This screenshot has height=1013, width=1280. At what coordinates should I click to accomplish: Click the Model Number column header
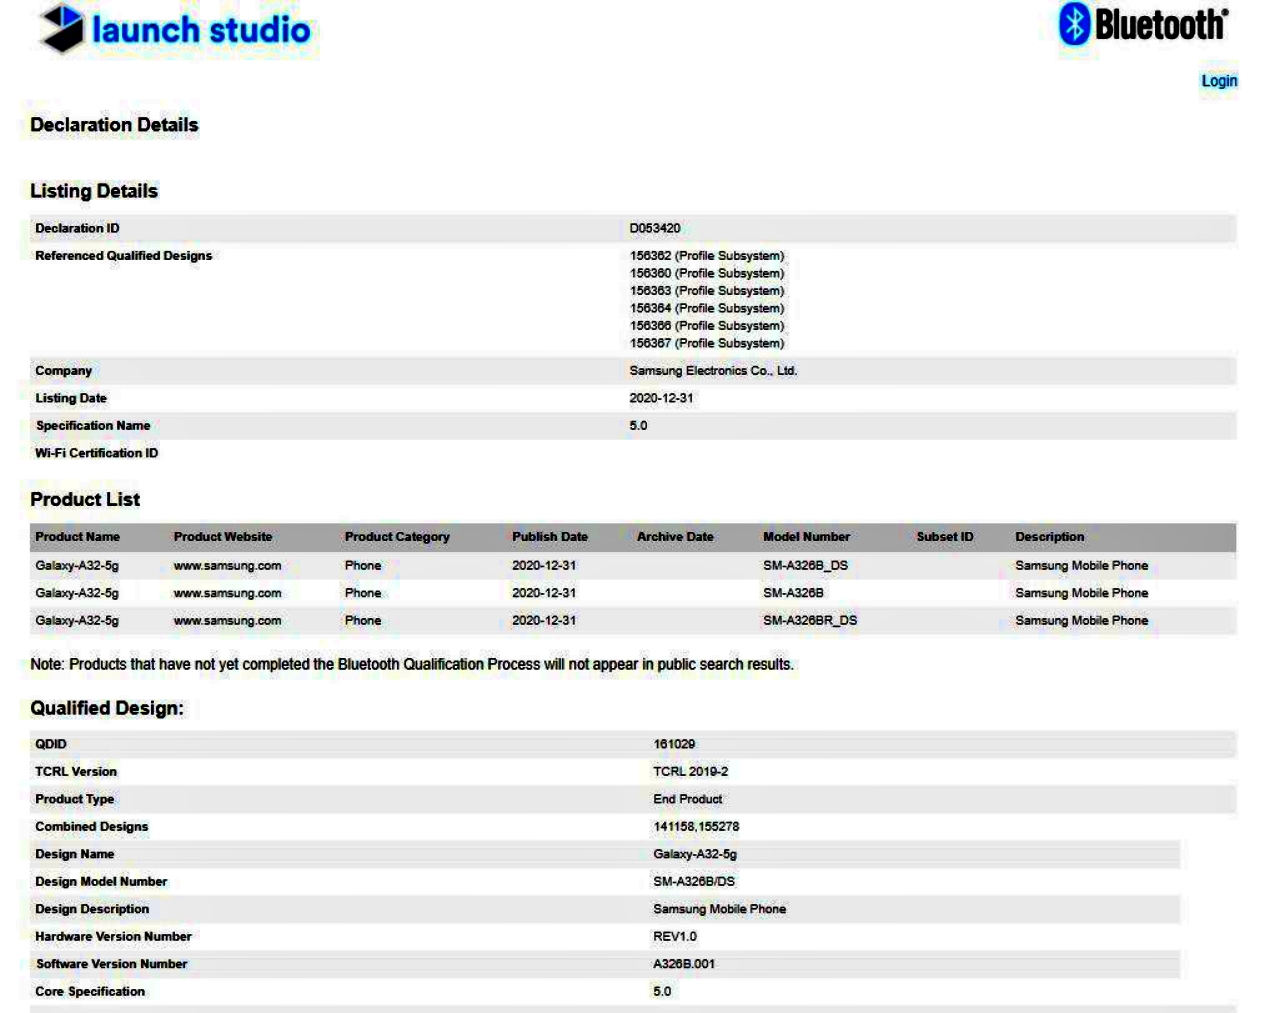806,537
